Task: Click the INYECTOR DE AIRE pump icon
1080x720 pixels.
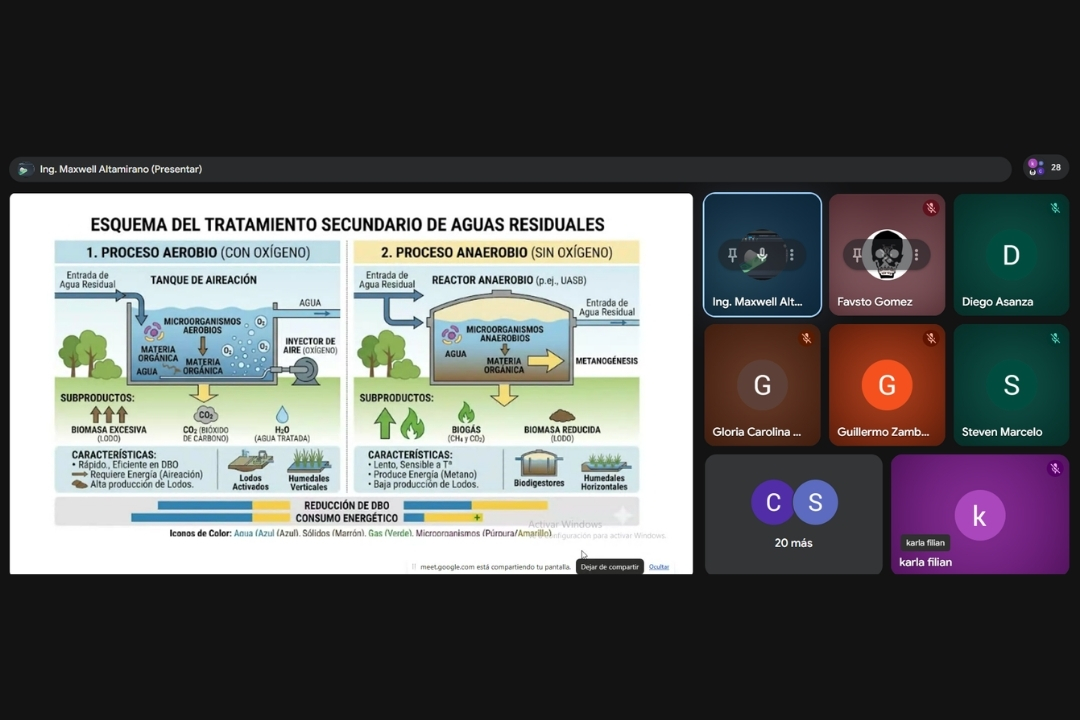Action: (300, 372)
